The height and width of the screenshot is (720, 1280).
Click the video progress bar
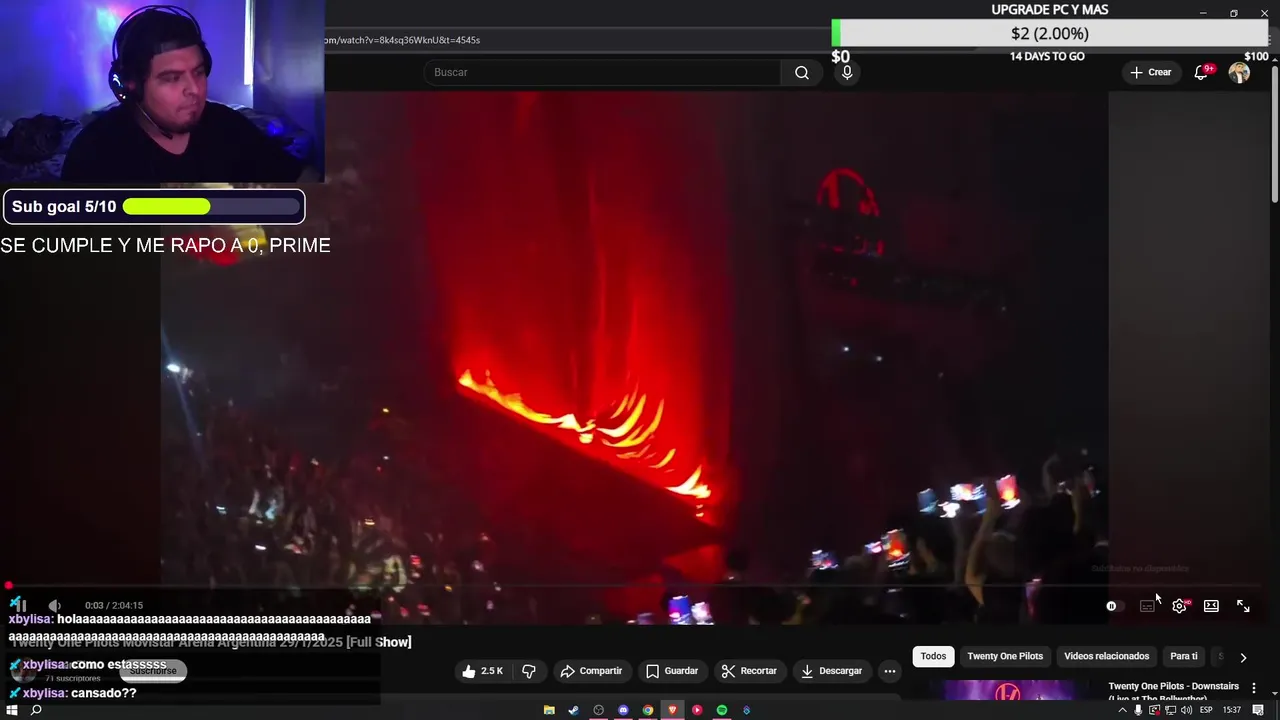(634, 586)
